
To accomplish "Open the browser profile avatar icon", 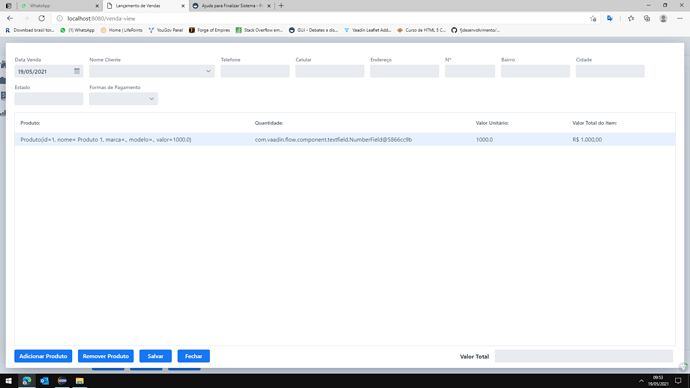I will (663, 18).
